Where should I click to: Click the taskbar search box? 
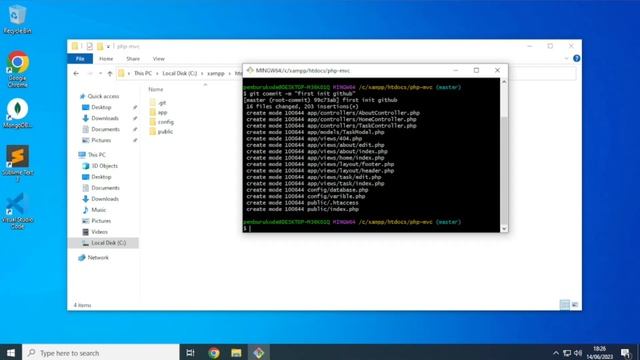point(101,353)
